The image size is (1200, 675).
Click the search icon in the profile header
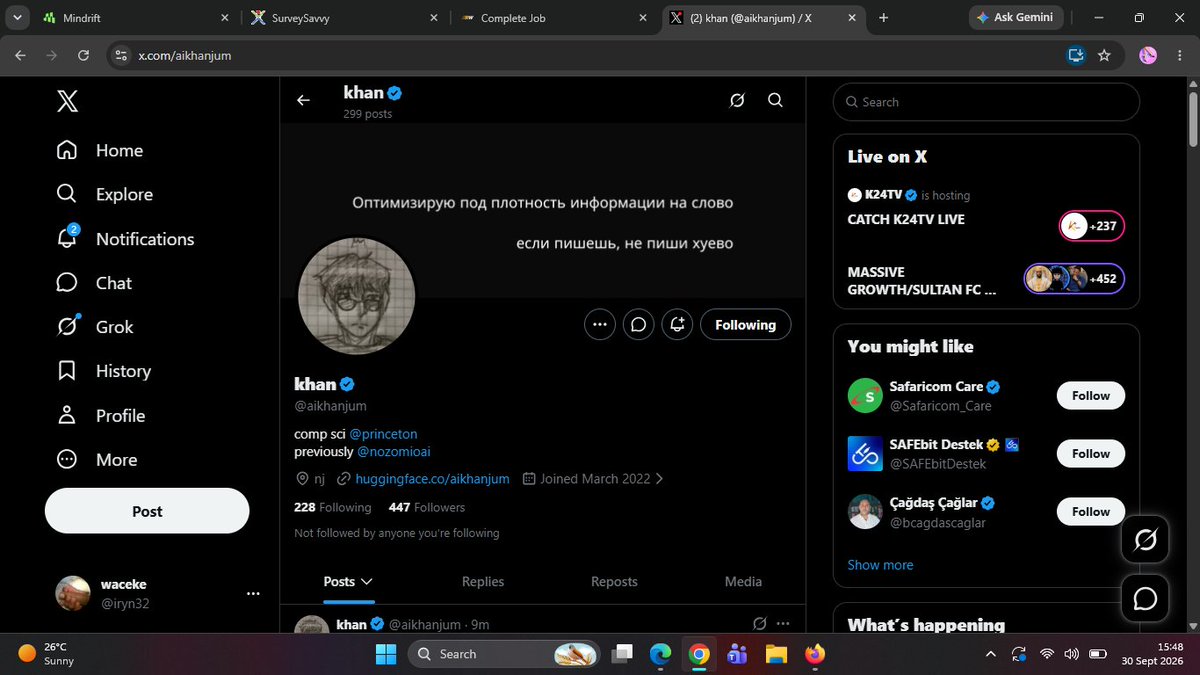pyautogui.click(x=775, y=100)
